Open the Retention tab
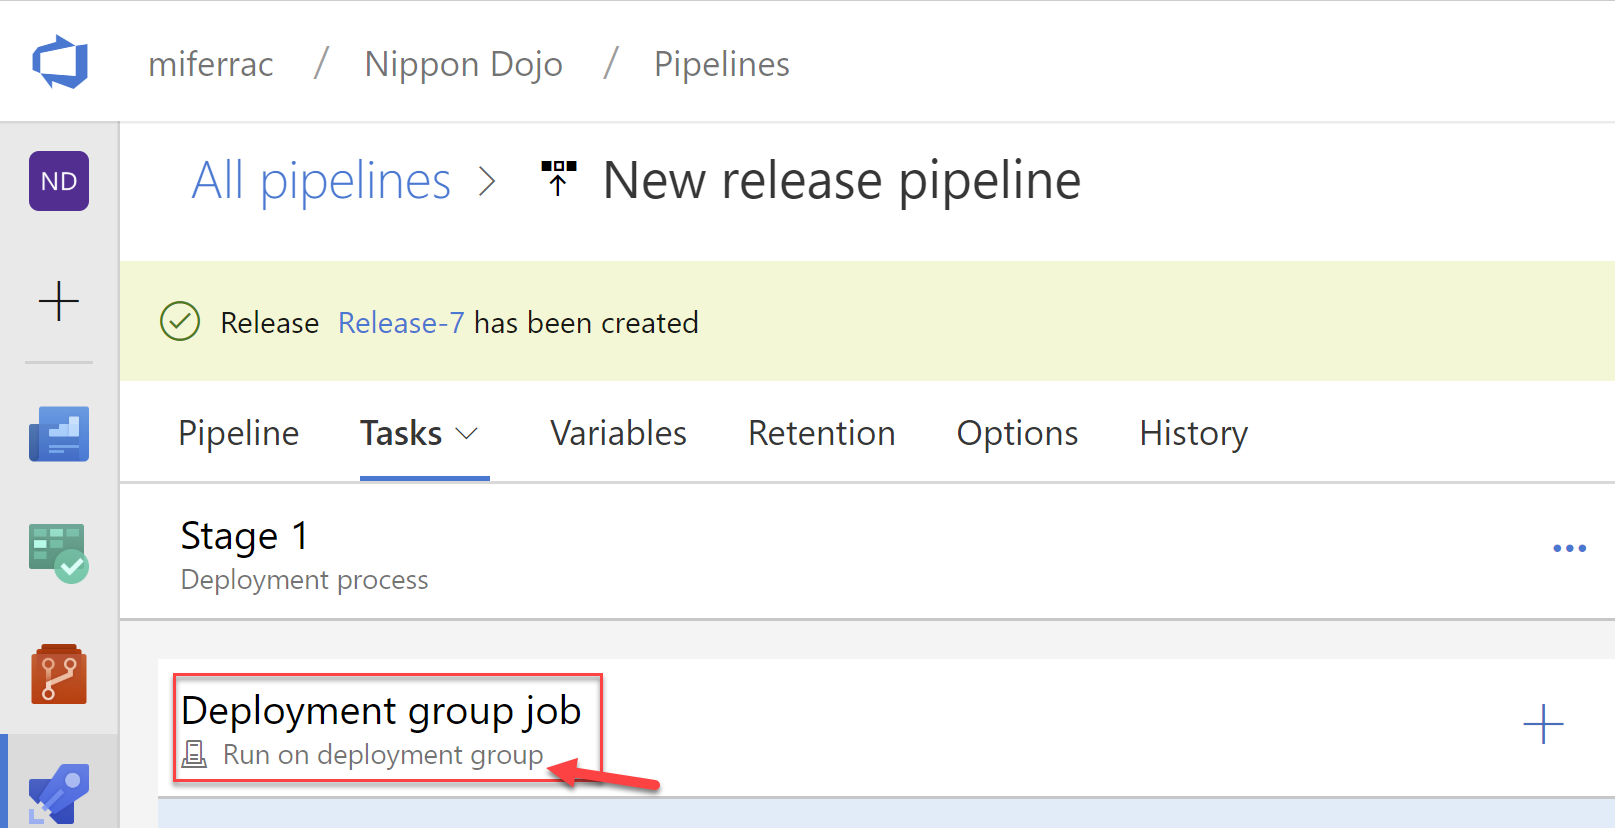The image size is (1615, 828). 821,433
